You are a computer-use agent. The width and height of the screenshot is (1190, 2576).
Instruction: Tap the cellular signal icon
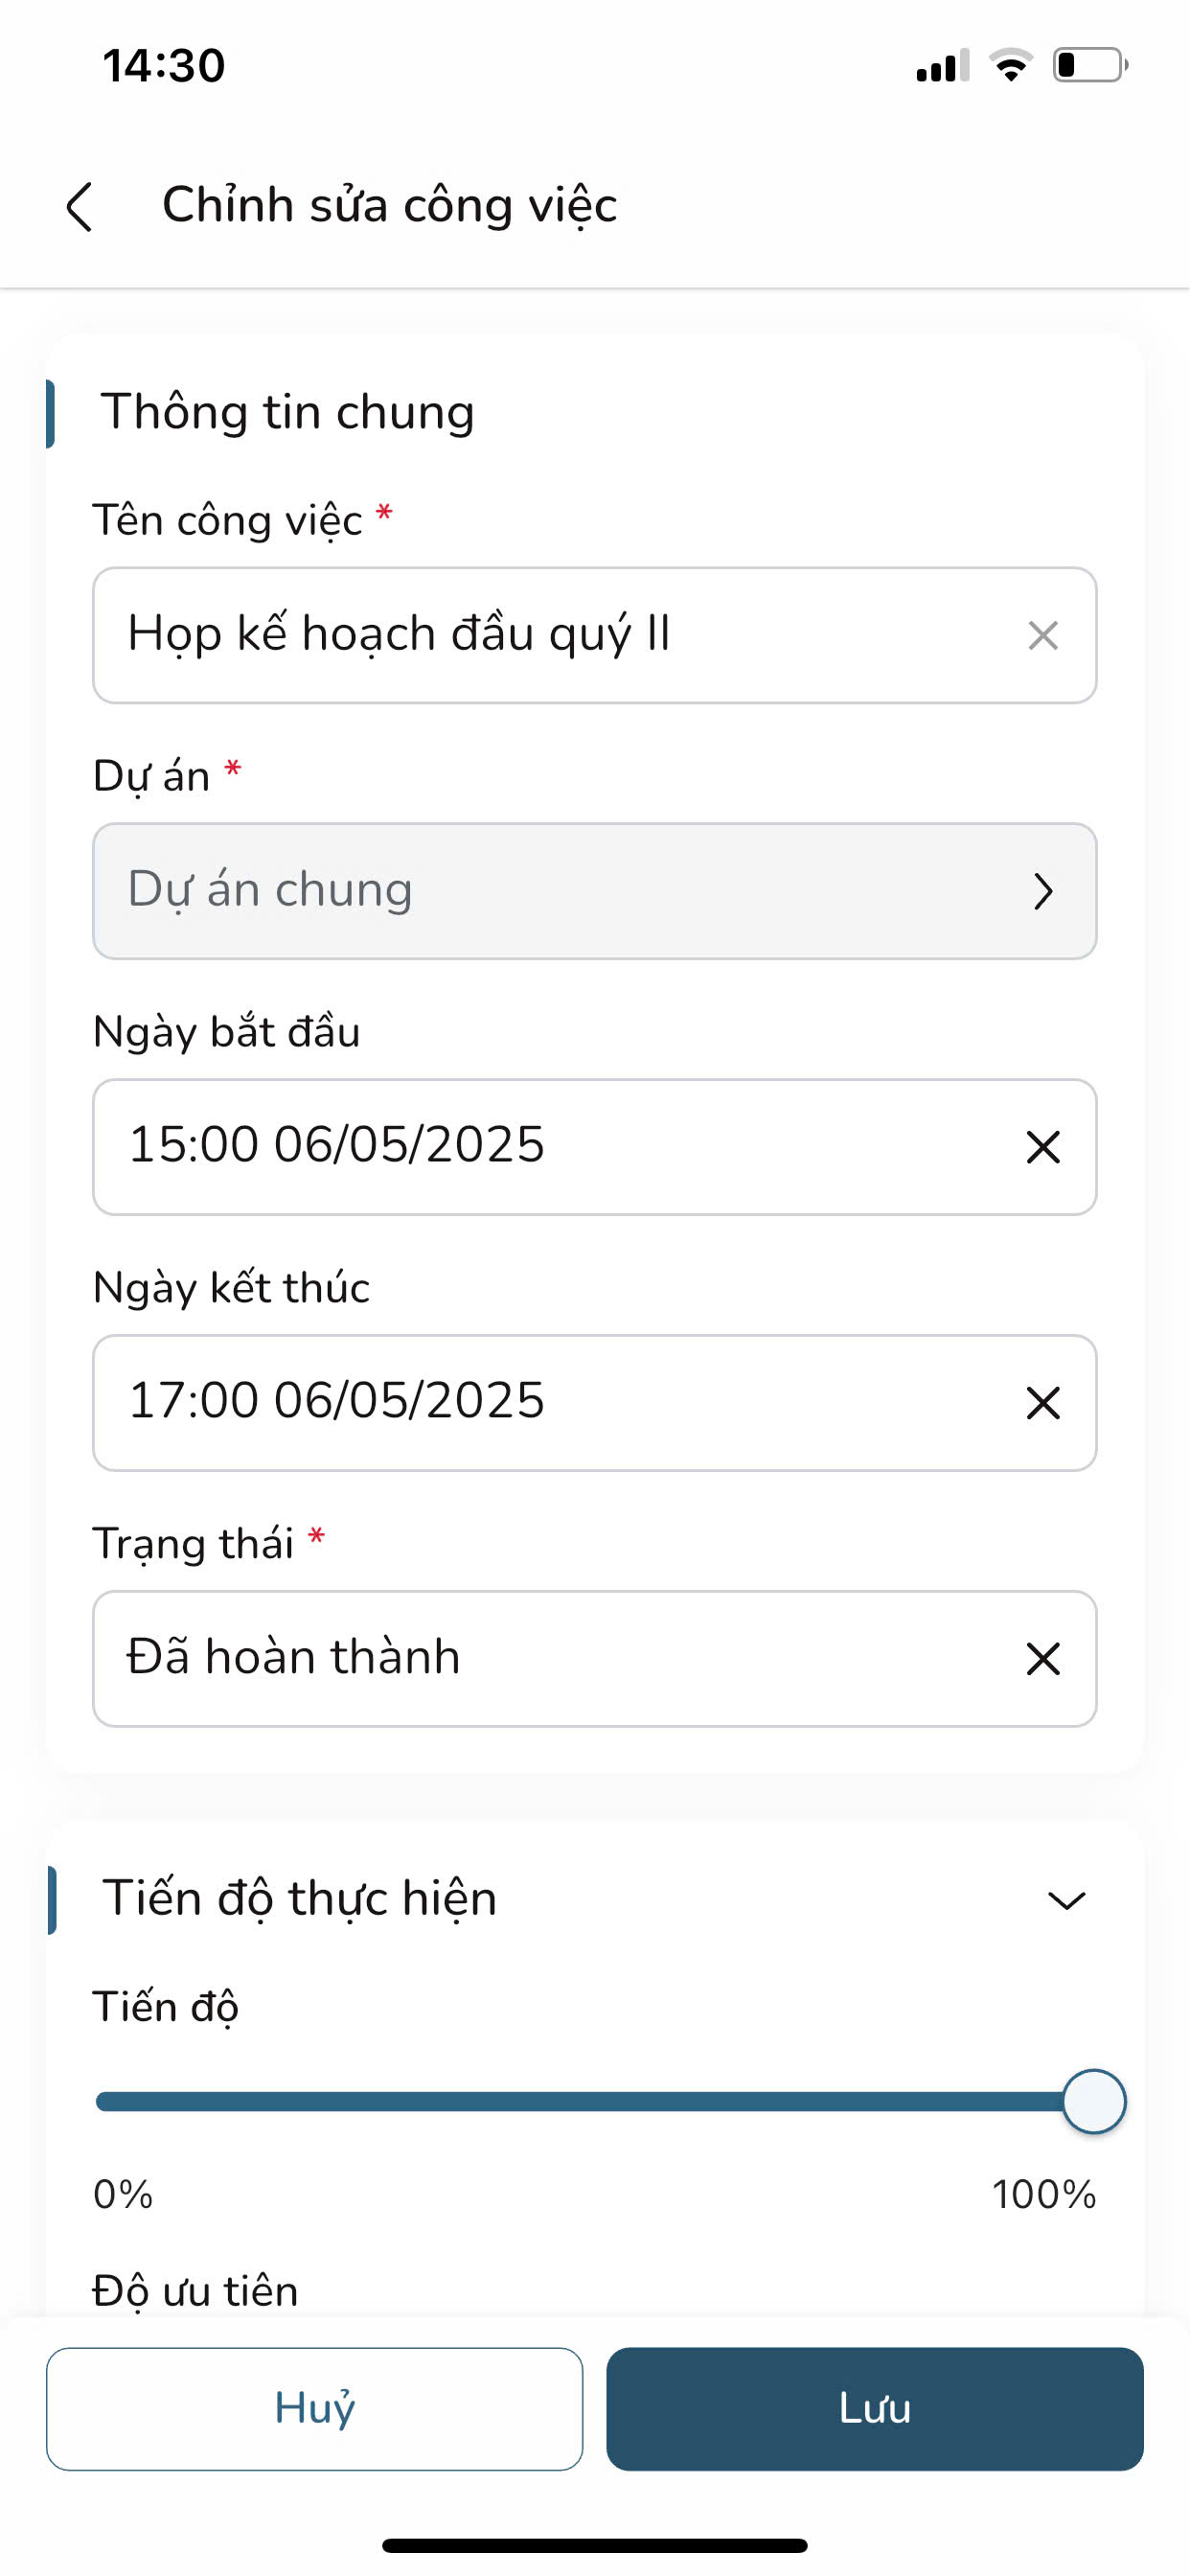(x=941, y=65)
